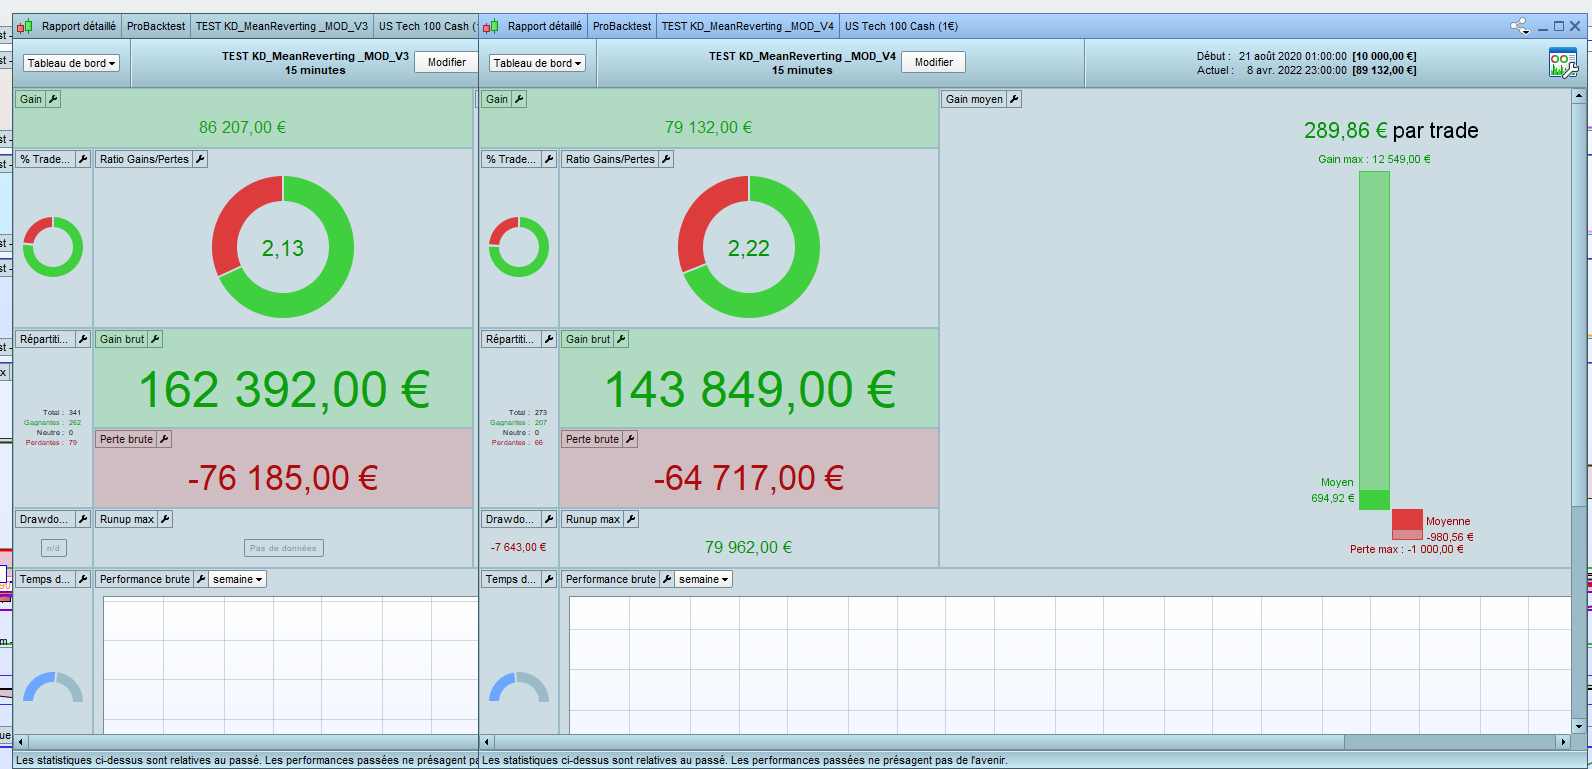The width and height of the screenshot is (1592, 769).
Task: Click Modifier button for the MOD_V3 backtest
Action: (447, 62)
